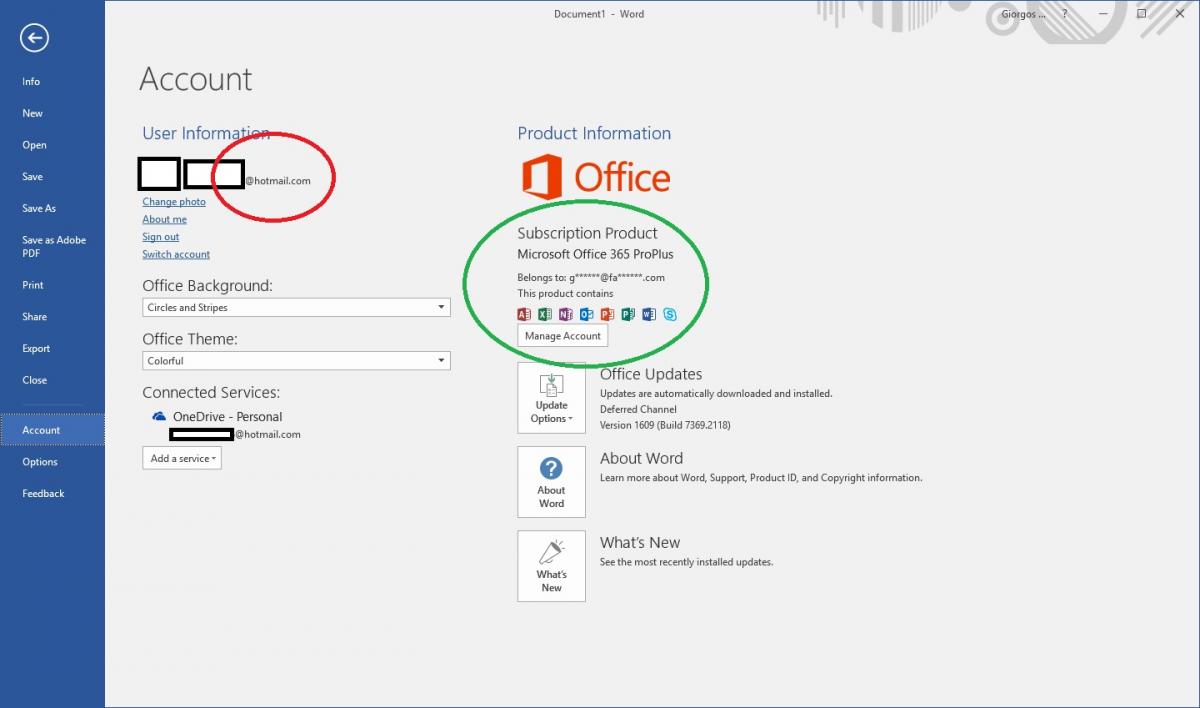
Task: Open the help question mark in title bar
Action: pos(1064,14)
